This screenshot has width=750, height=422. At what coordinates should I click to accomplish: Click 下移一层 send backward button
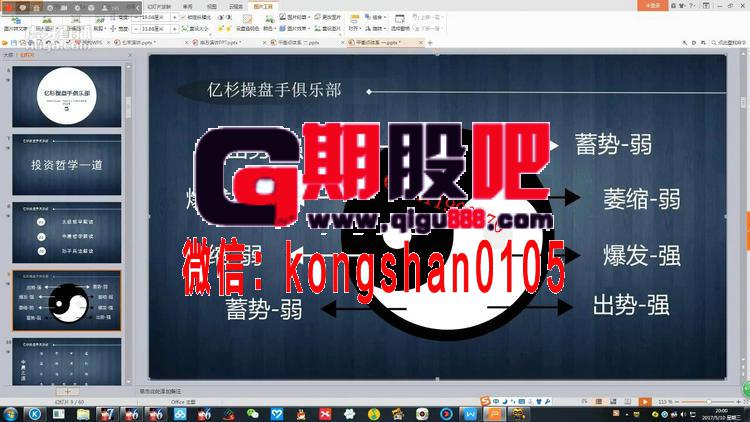tap(429, 29)
